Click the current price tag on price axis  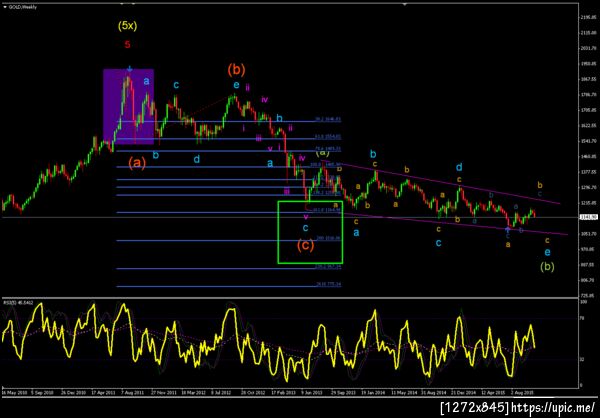tap(587, 217)
